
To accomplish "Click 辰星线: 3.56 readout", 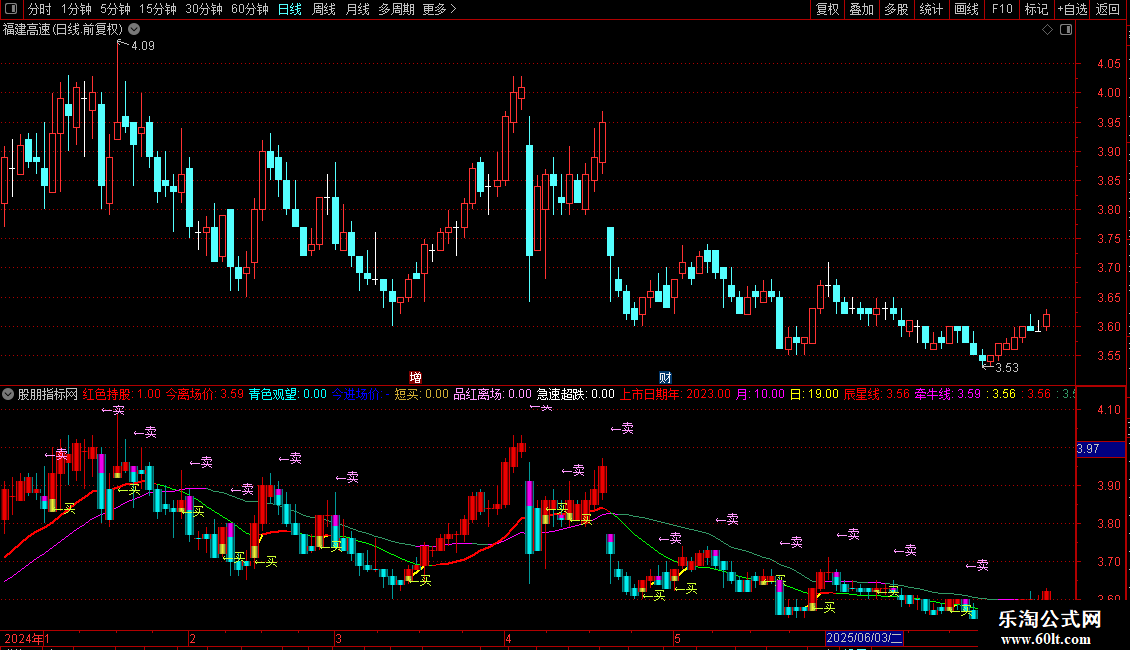I will [876, 394].
